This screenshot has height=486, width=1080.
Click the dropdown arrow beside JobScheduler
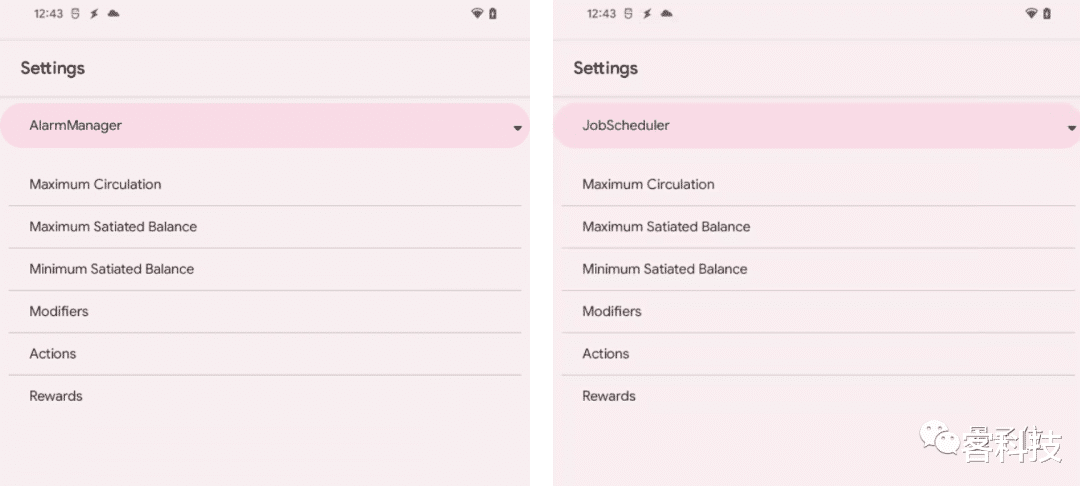tap(1071, 128)
